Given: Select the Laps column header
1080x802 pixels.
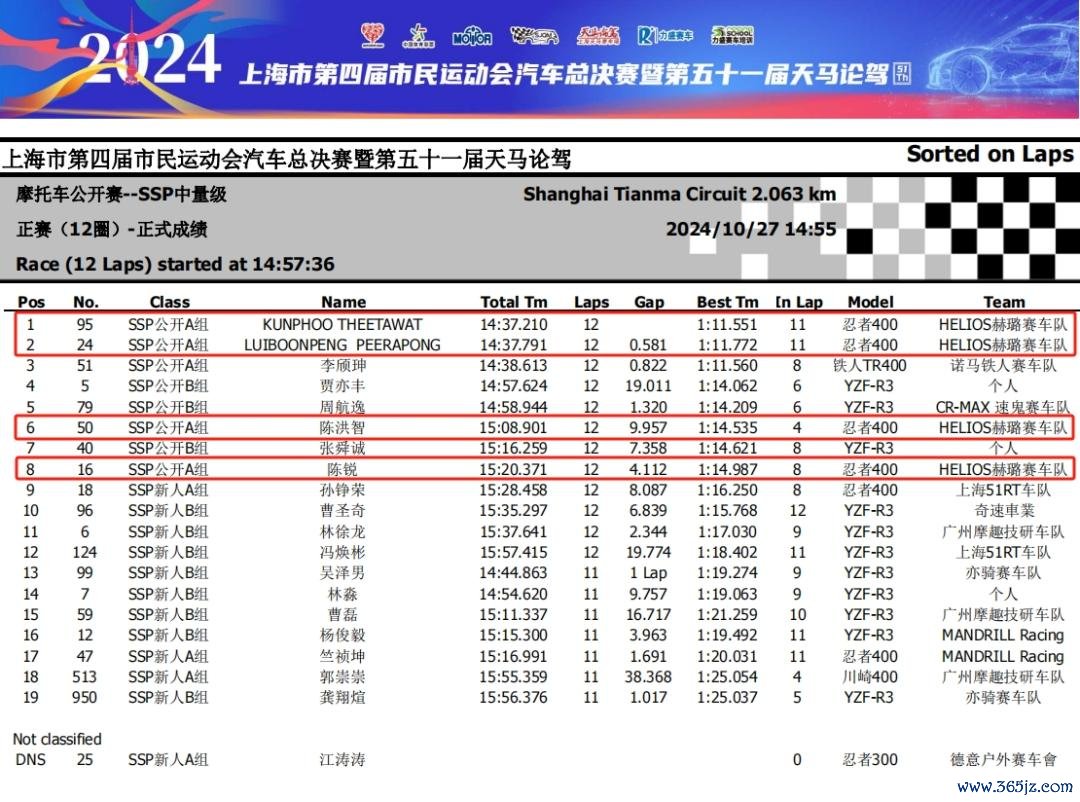Looking at the screenshot, I should pos(592,302).
